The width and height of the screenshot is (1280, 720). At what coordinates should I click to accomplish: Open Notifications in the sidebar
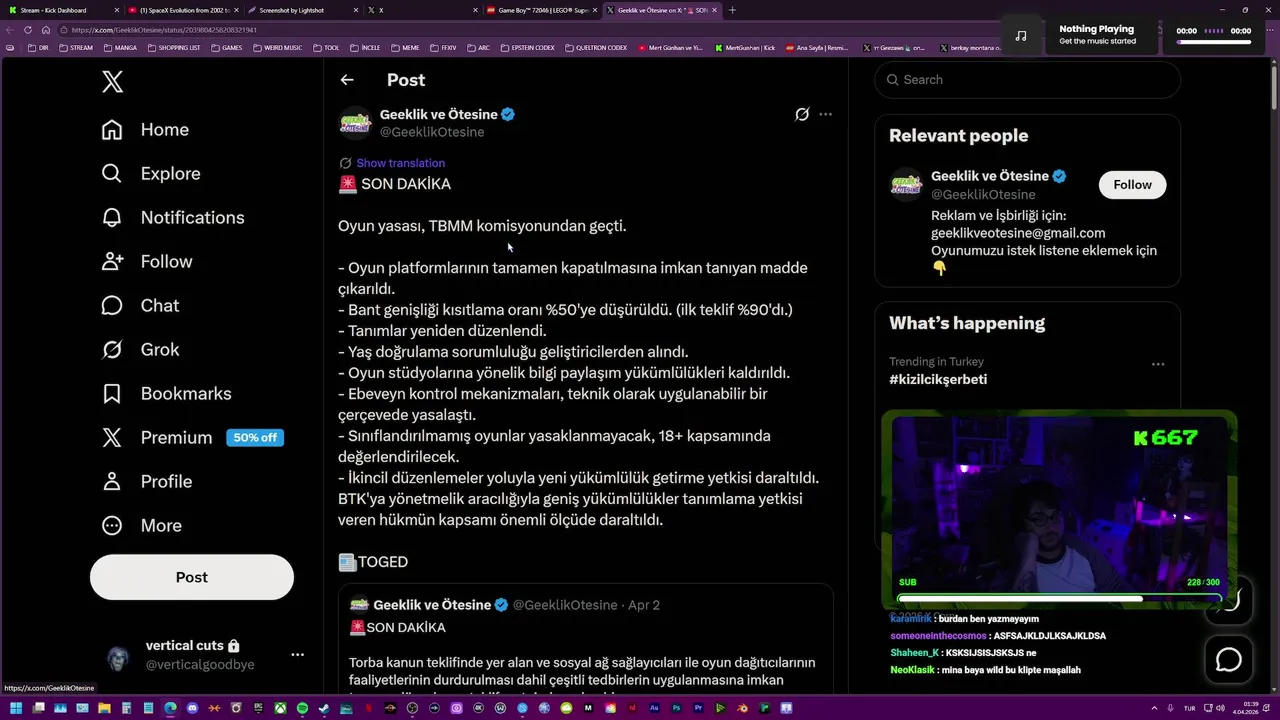[172, 218]
